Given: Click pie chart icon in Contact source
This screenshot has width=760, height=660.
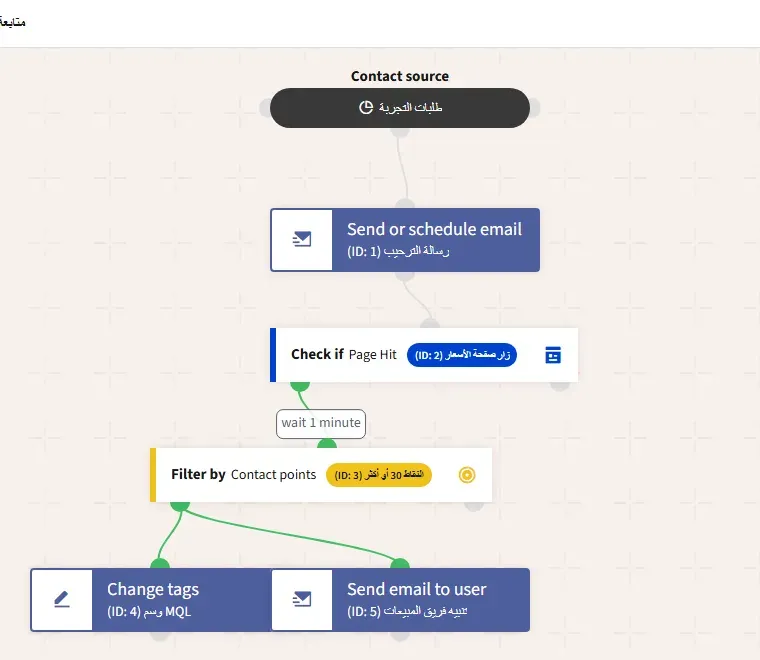Looking at the screenshot, I should pos(365,107).
